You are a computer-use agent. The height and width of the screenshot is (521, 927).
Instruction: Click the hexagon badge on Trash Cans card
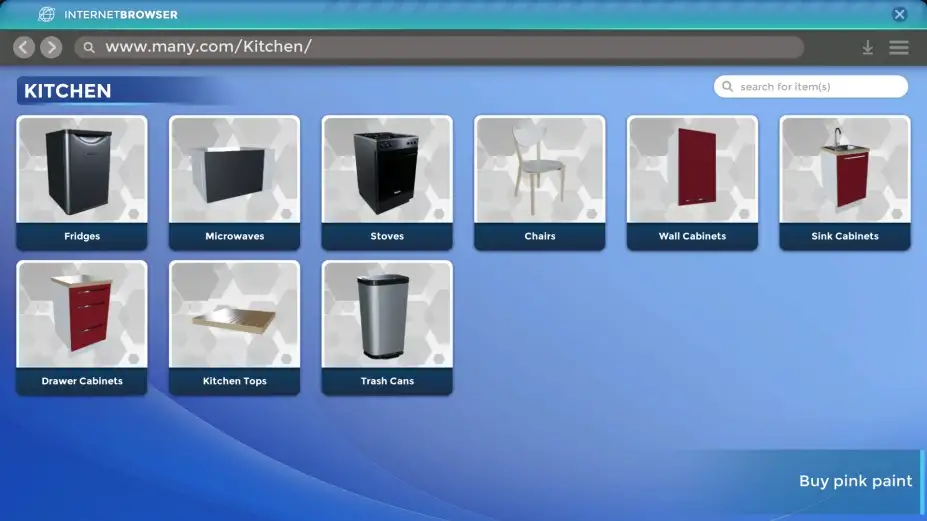(439, 358)
